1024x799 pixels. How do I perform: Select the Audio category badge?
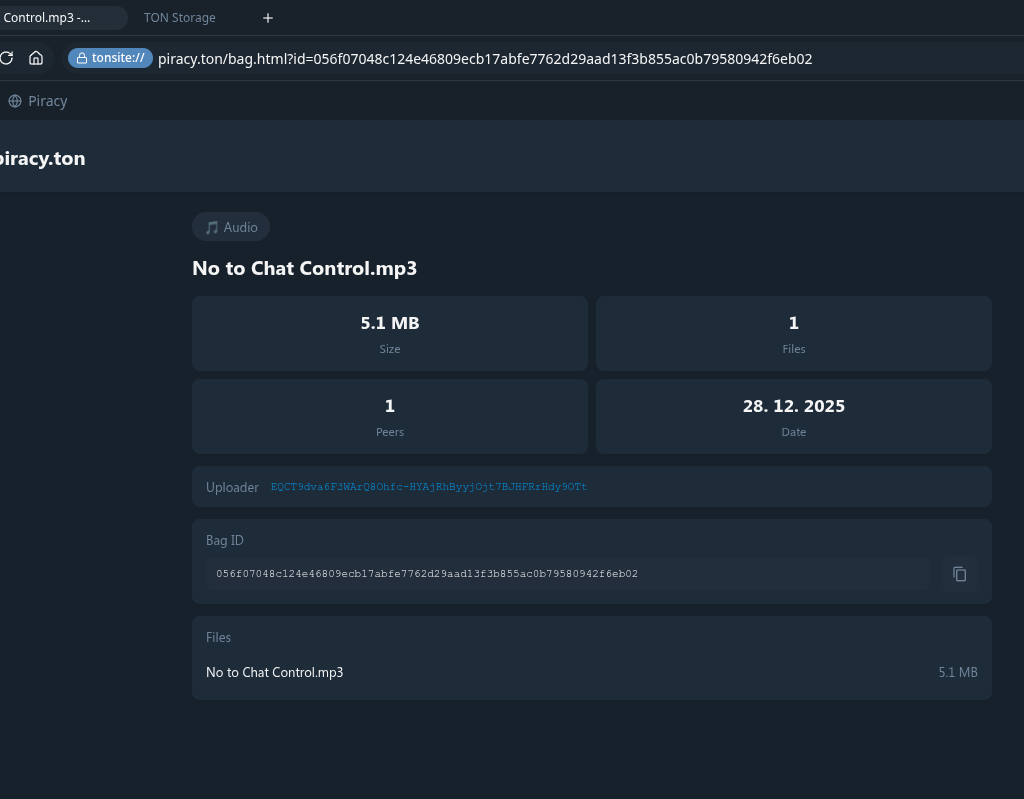pos(231,227)
